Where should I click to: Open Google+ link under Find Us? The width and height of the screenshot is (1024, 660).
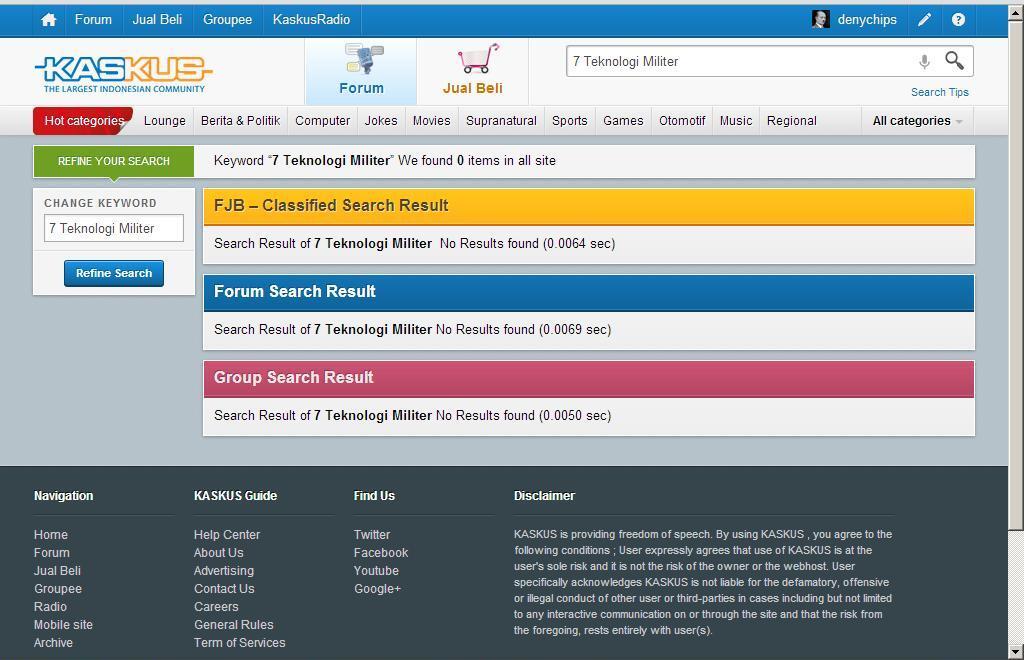coord(377,589)
